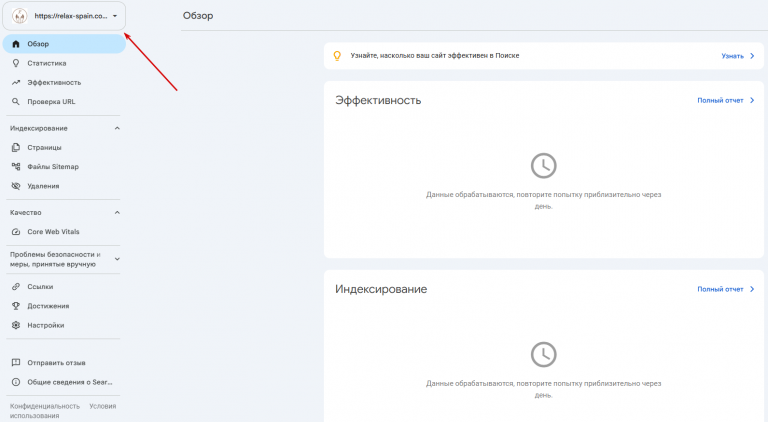
Task: Open the Удаления section
Action: click(x=43, y=186)
